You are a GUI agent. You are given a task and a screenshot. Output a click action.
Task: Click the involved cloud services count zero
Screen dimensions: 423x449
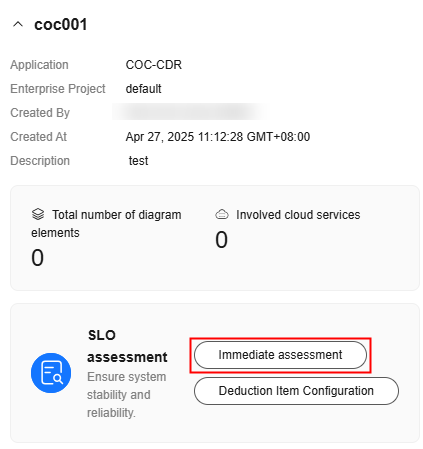coord(221,240)
